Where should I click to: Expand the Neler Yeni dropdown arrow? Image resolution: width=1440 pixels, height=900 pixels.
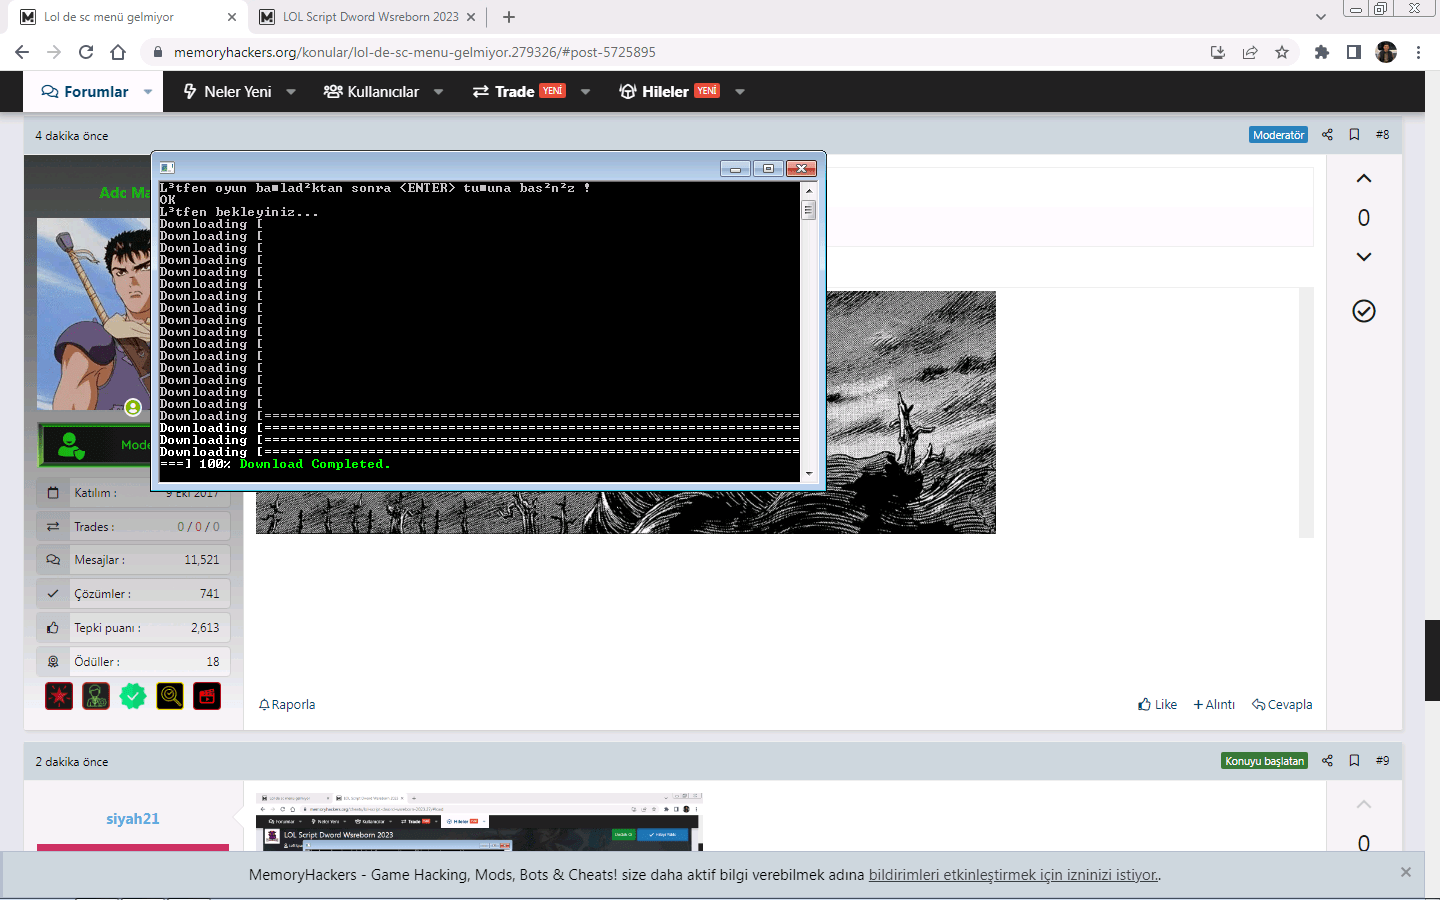[291, 92]
